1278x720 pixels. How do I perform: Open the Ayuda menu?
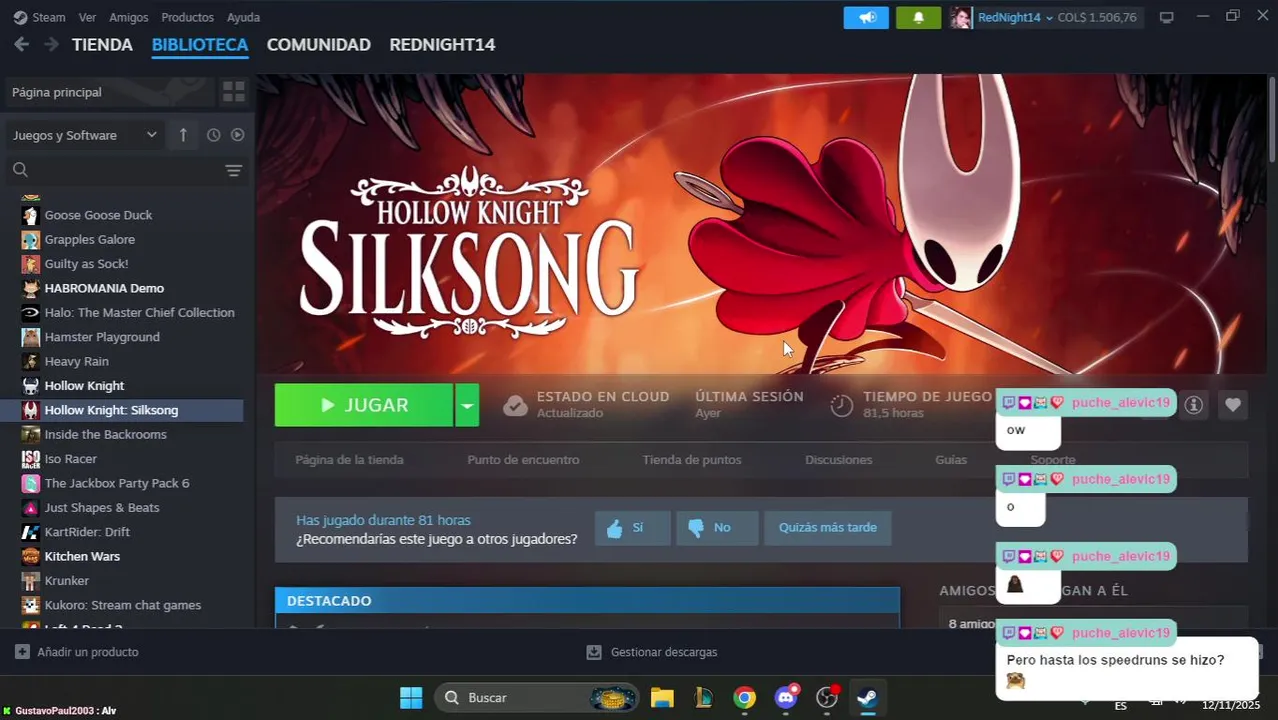coord(243,17)
